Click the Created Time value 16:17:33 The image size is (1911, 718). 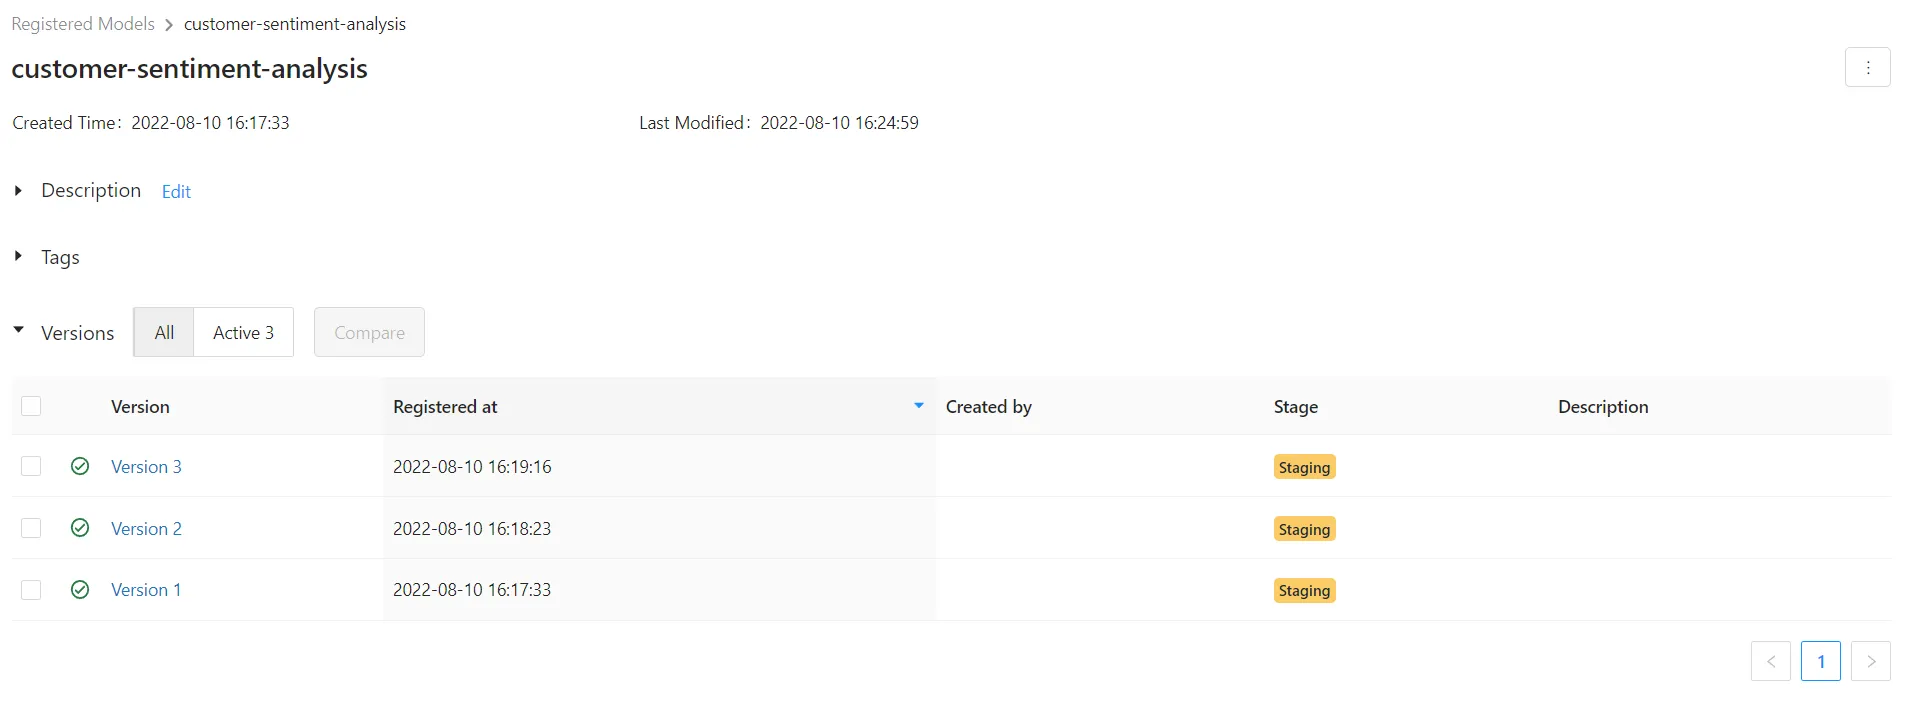(x=210, y=123)
